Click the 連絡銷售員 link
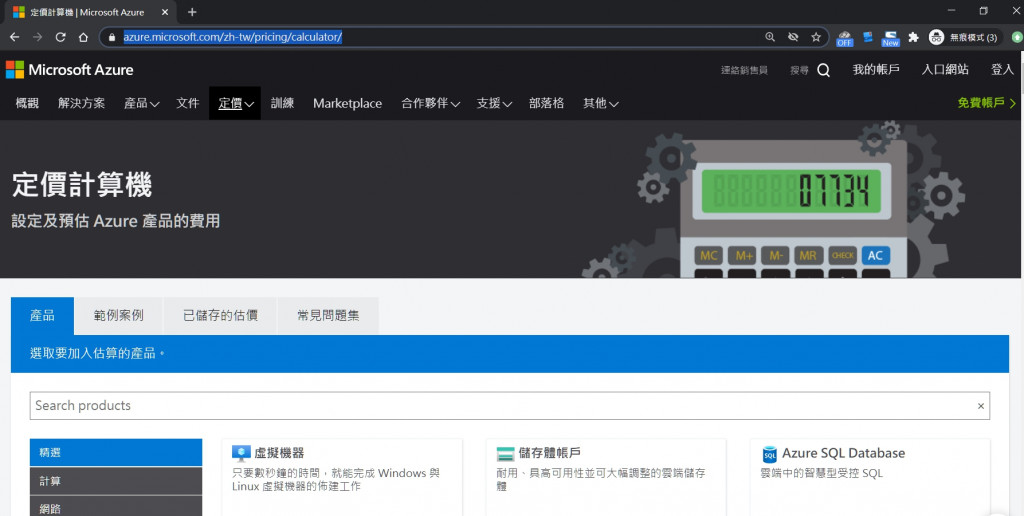This screenshot has height=516, width=1024. pyautogui.click(x=744, y=70)
